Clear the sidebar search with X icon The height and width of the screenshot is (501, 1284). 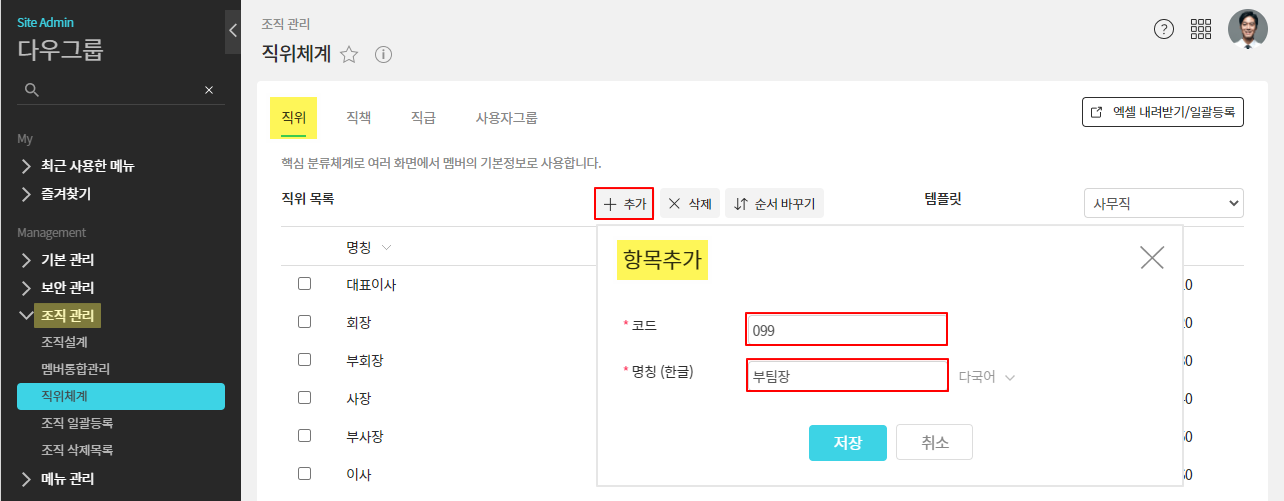pos(209,90)
